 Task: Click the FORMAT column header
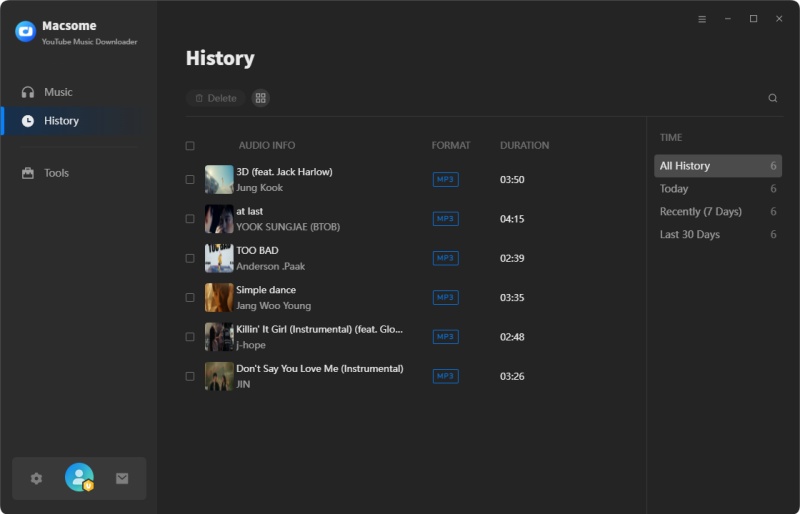451,145
